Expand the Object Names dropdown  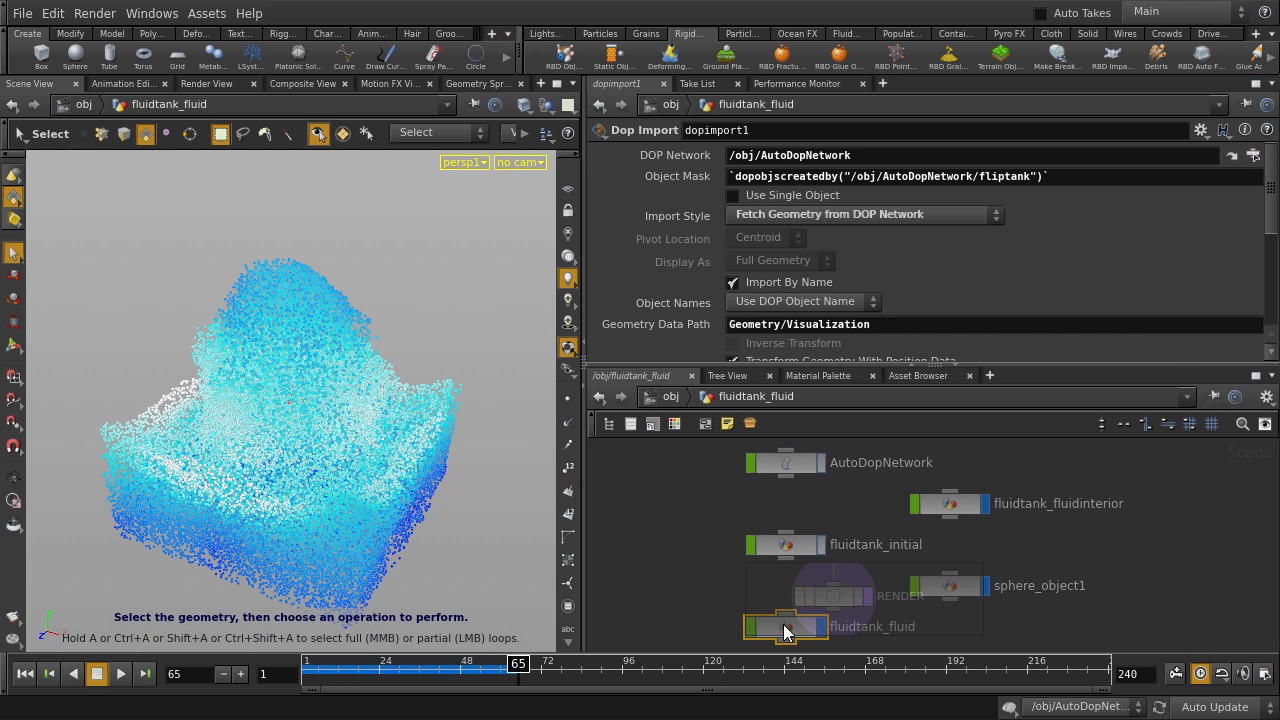point(804,302)
